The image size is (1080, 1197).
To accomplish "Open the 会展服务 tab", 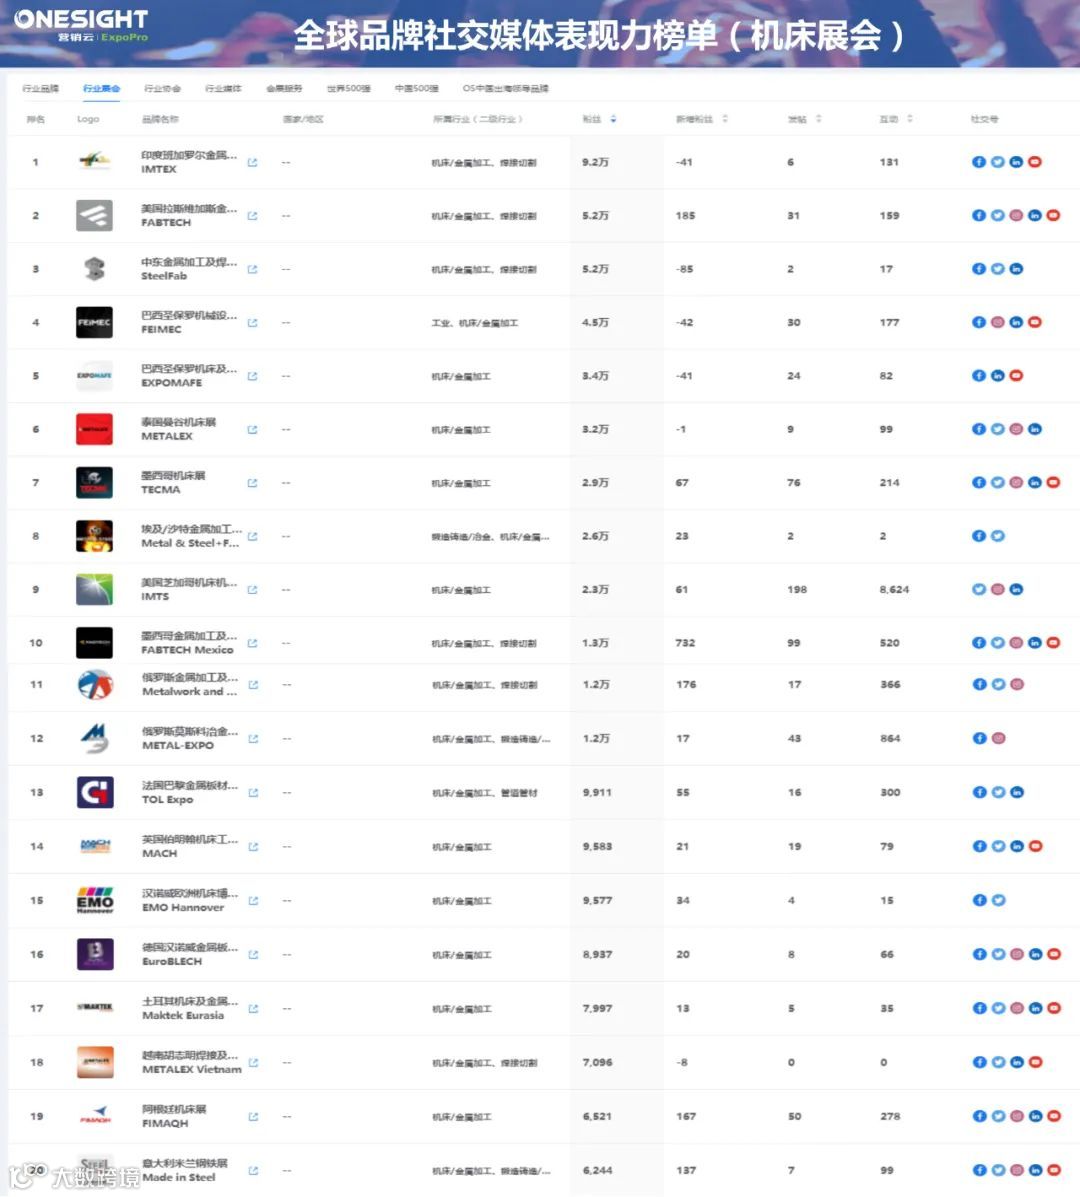I will 285,89.
